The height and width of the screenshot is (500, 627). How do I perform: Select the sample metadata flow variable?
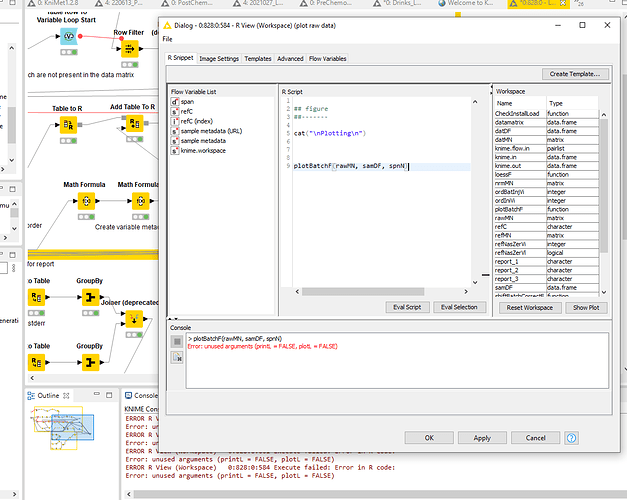coord(203,141)
